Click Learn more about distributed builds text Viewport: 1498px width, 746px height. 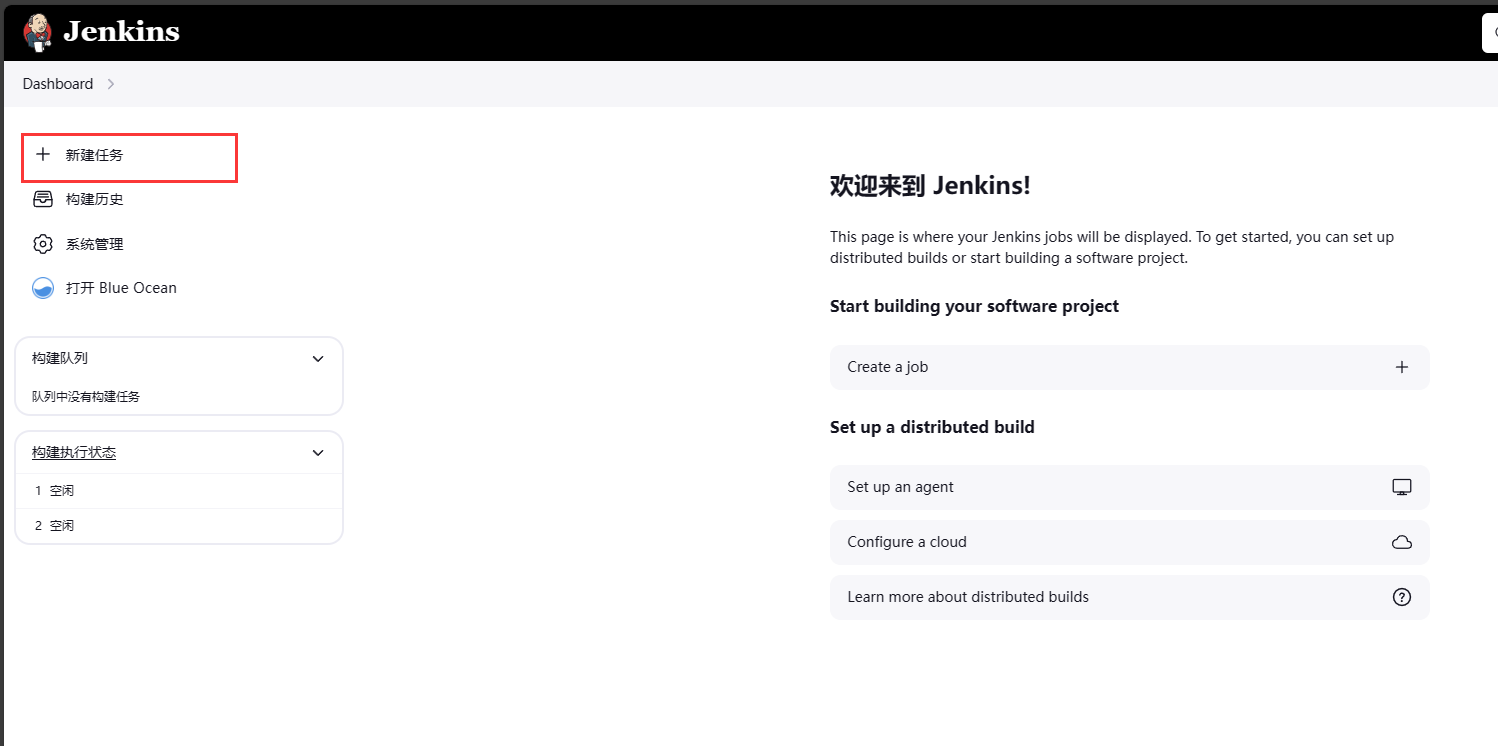[x=967, y=597]
